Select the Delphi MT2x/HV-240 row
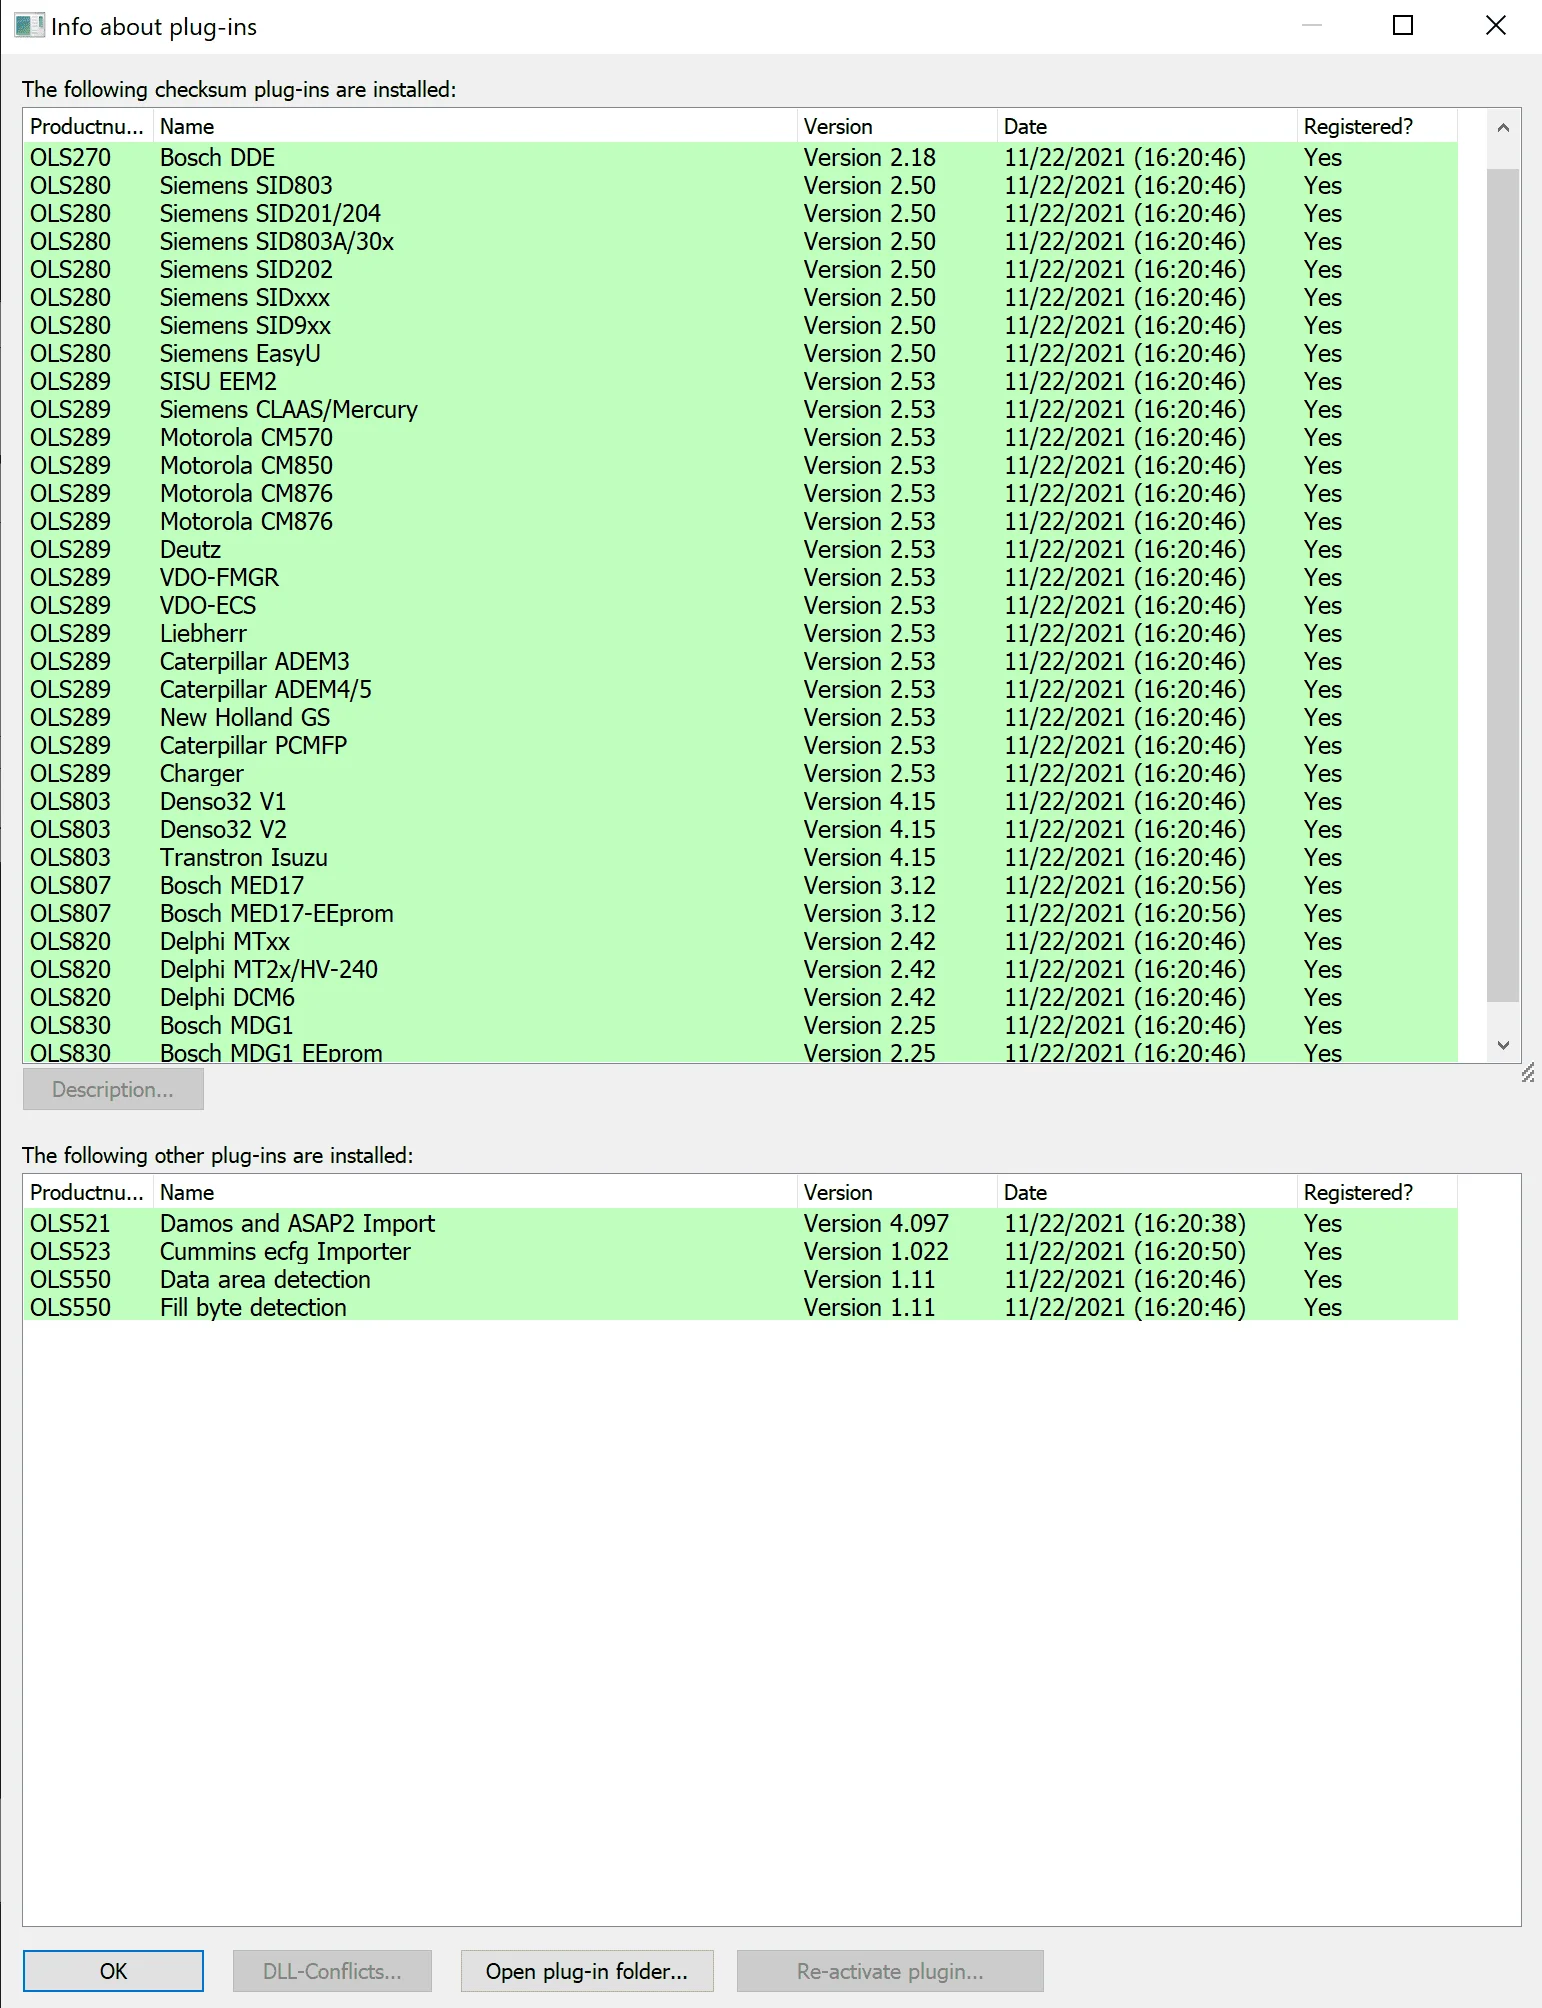 pyautogui.click(x=740, y=969)
